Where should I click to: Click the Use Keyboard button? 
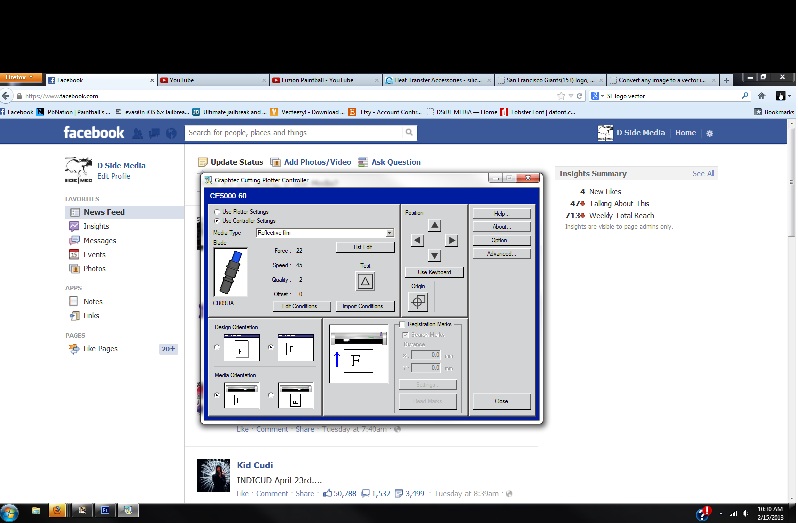point(434,272)
